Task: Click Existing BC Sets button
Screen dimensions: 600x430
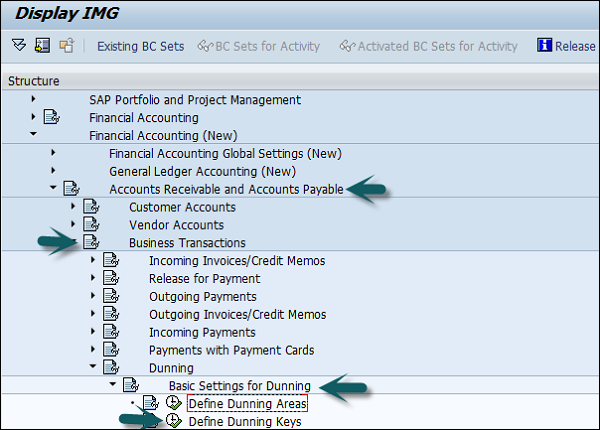Action: [x=140, y=46]
